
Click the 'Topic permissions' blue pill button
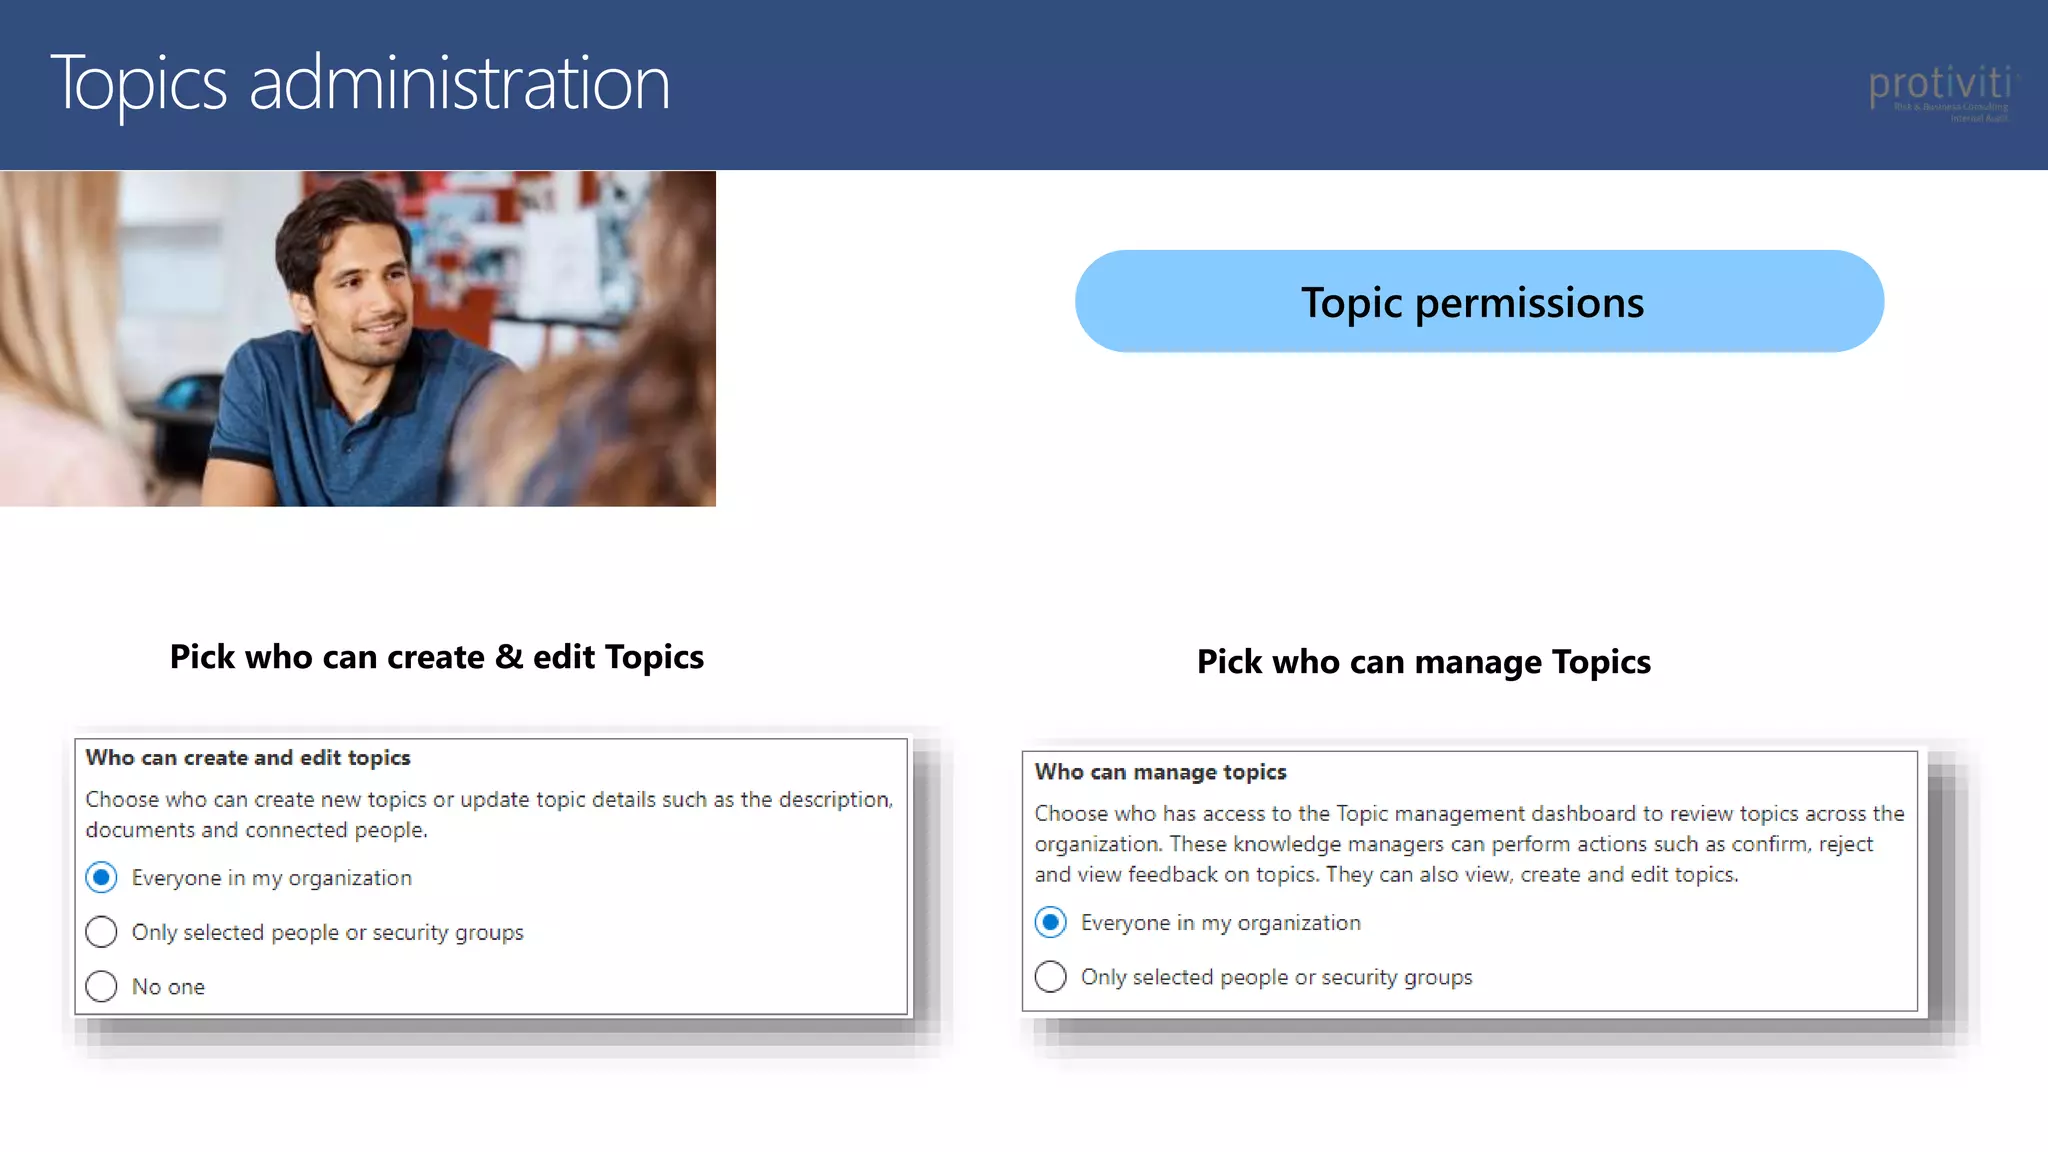[x=1479, y=301]
